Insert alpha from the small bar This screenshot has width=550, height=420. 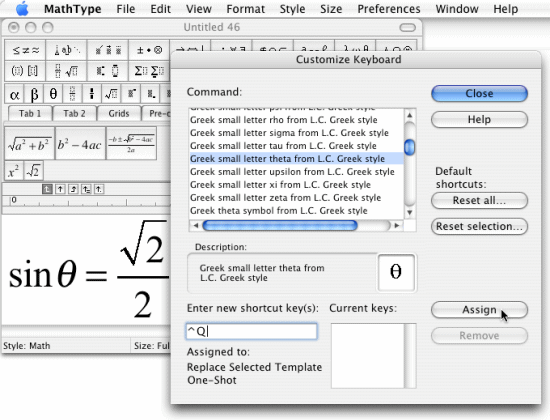[14, 94]
